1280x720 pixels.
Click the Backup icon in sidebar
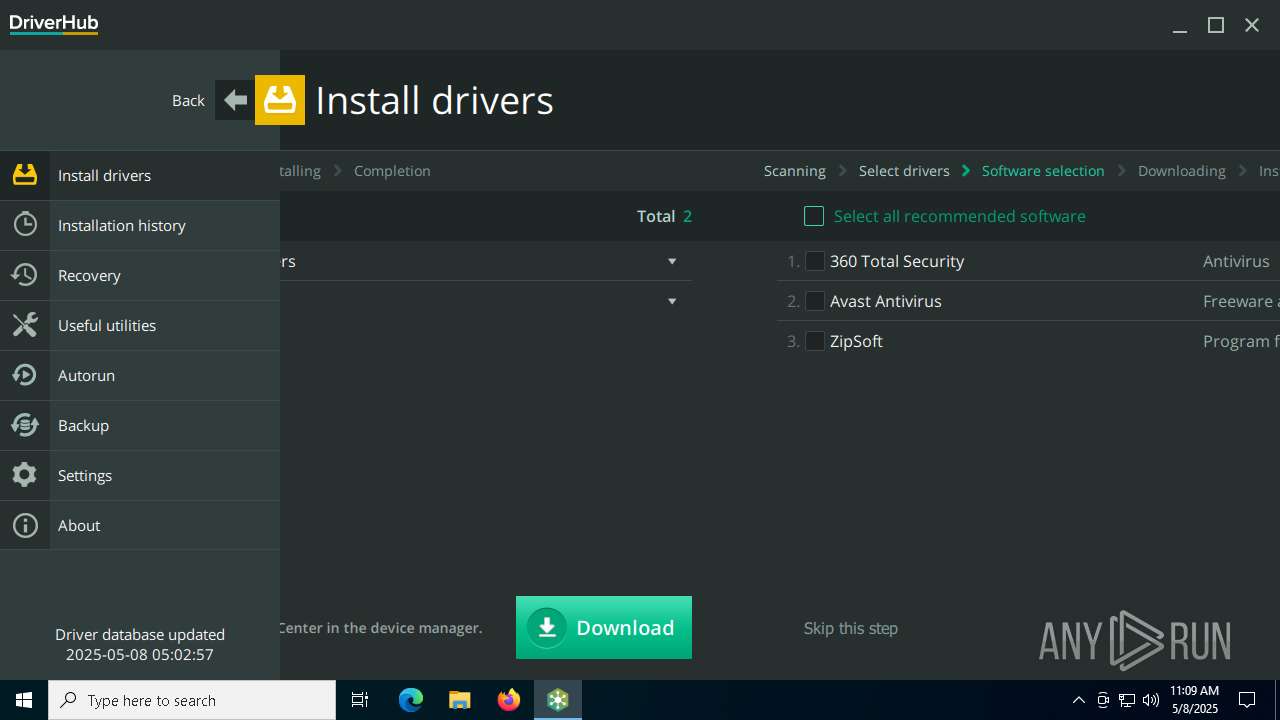(25, 425)
